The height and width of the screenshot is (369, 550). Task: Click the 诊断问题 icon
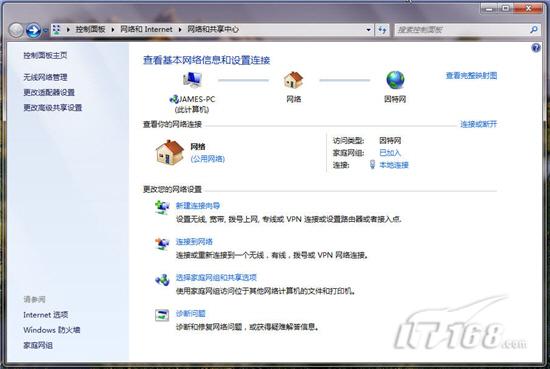point(162,315)
